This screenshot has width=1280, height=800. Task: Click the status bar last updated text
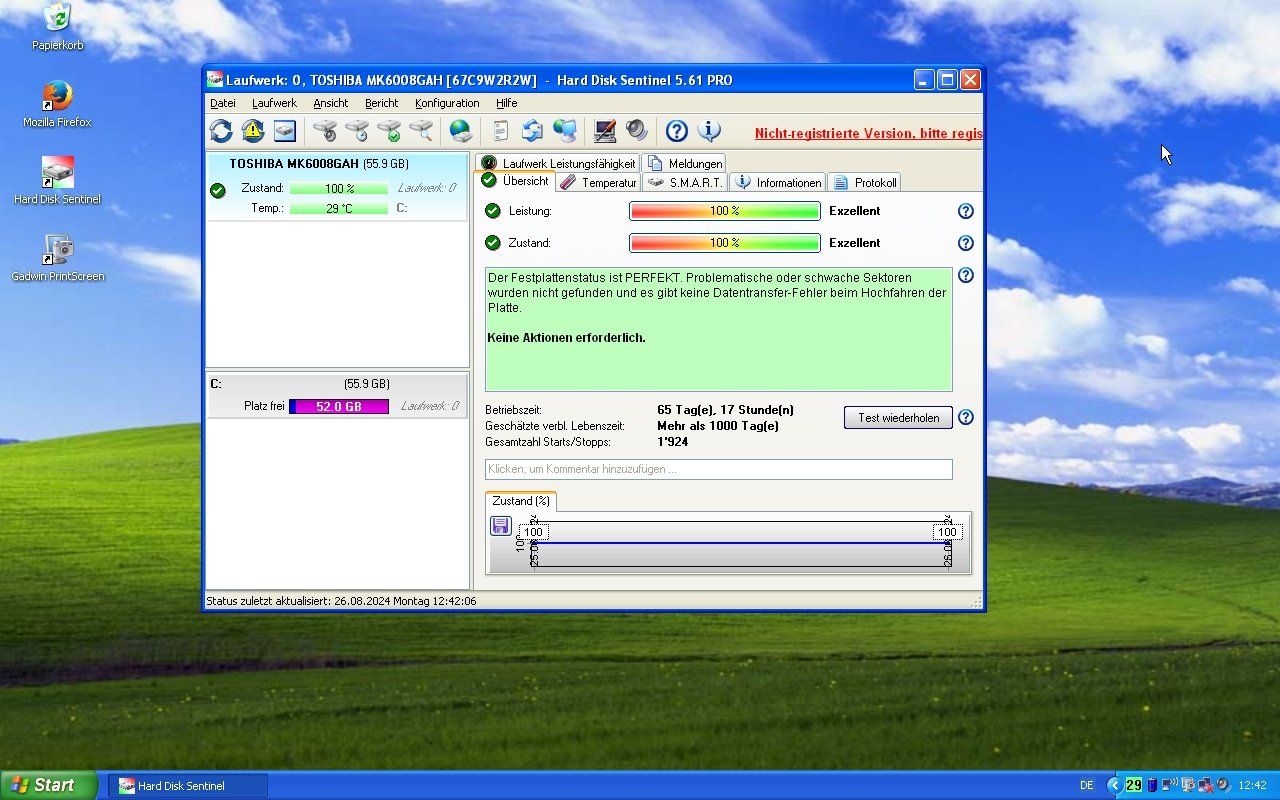tap(341, 601)
